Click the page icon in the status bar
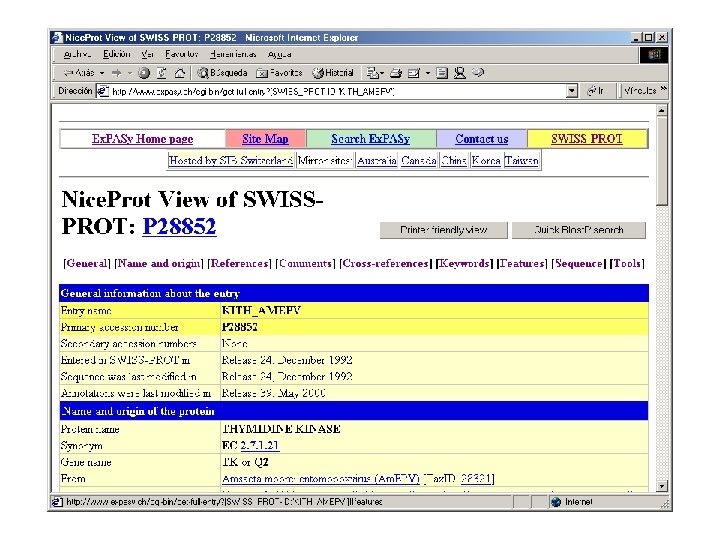The width and height of the screenshot is (720, 540). pyautogui.click(x=57, y=502)
